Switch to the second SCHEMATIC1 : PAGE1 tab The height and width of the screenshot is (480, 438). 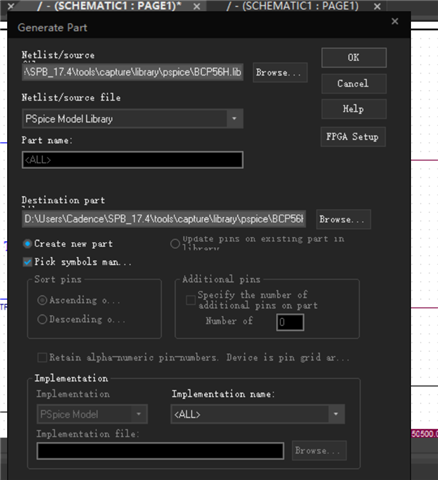coord(292,6)
